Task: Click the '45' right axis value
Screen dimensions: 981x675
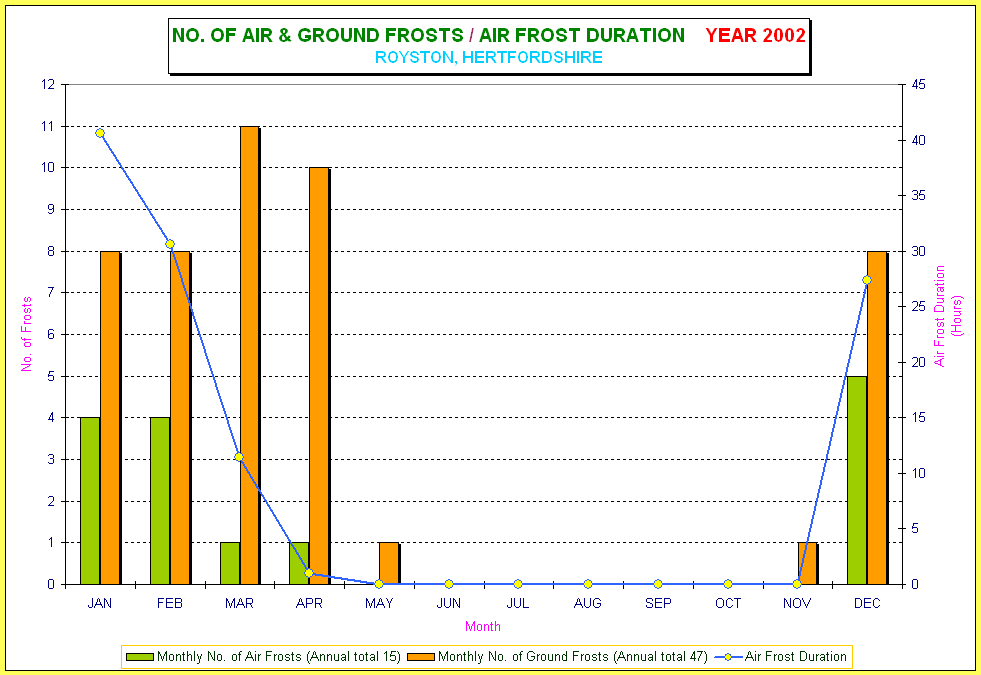Action: tap(918, 84)
